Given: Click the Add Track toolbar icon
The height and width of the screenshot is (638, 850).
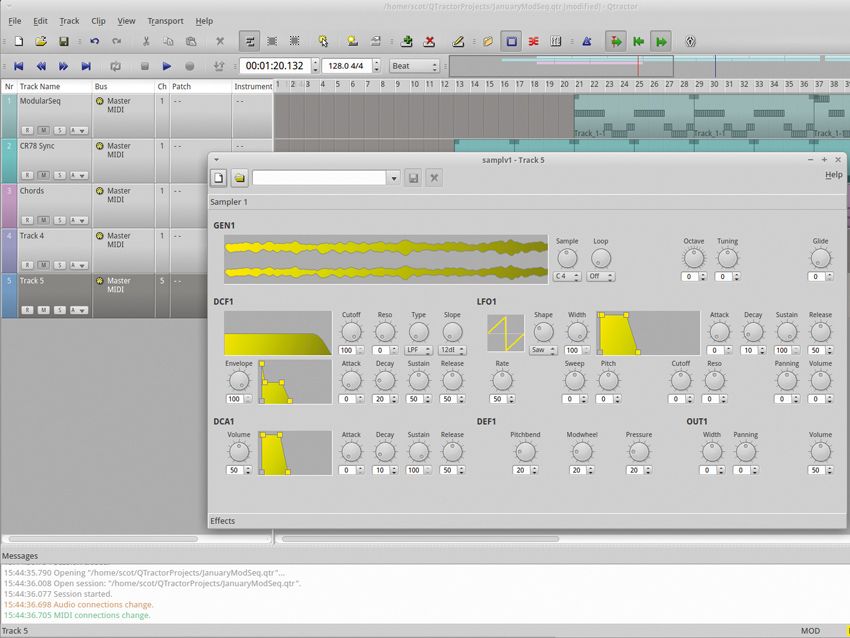Looking at the screenshot, I should pos(406,42).
